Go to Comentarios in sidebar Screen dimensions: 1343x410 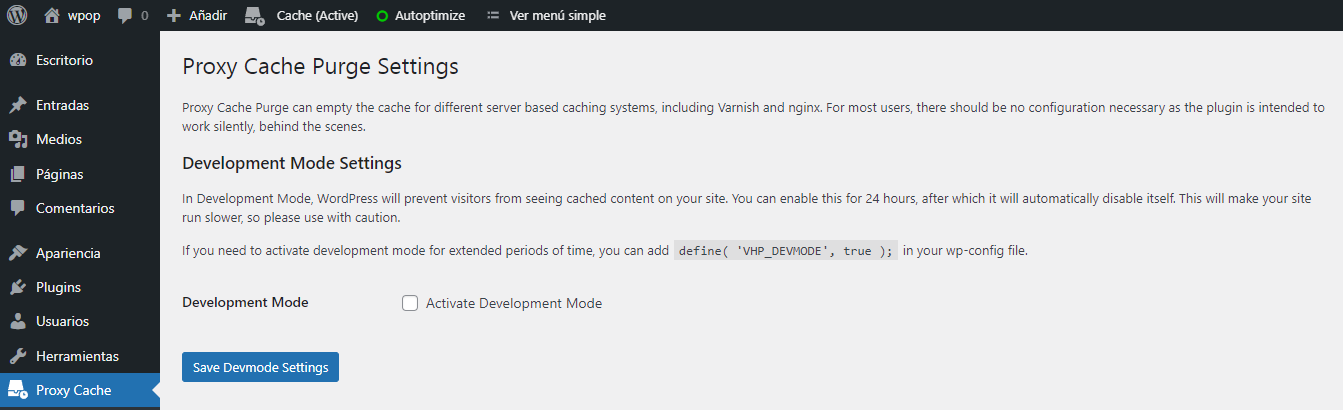click(75, 208)
